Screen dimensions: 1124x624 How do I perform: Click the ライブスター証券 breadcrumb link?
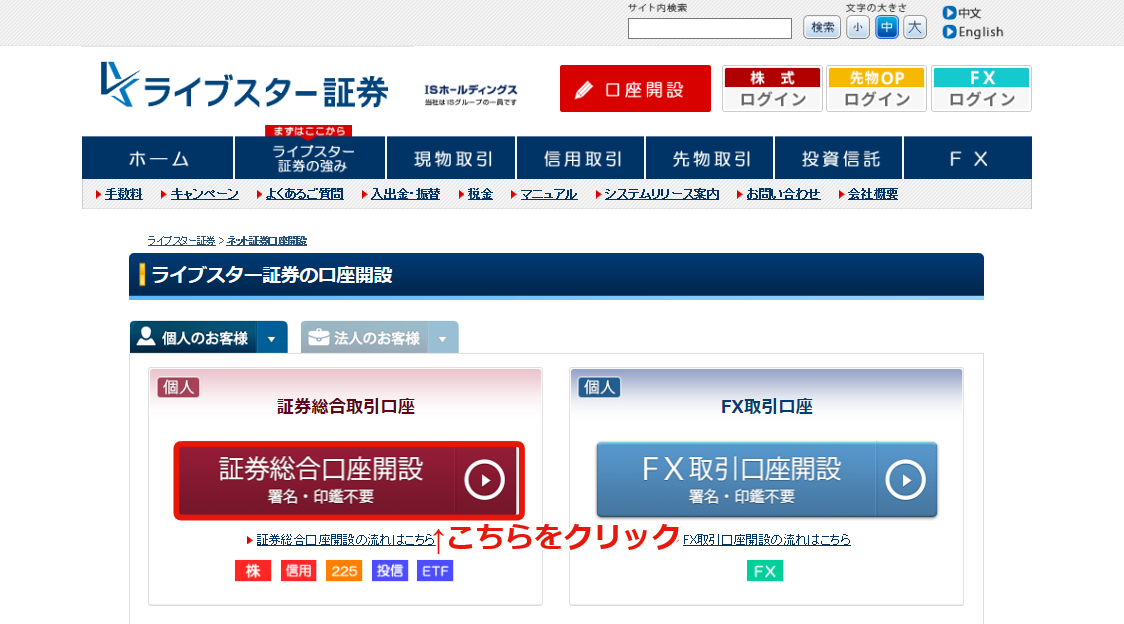pos(181,241)
